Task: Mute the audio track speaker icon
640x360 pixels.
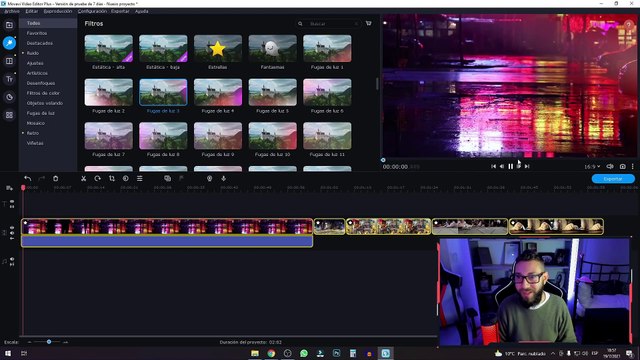Action: (12, 259)
